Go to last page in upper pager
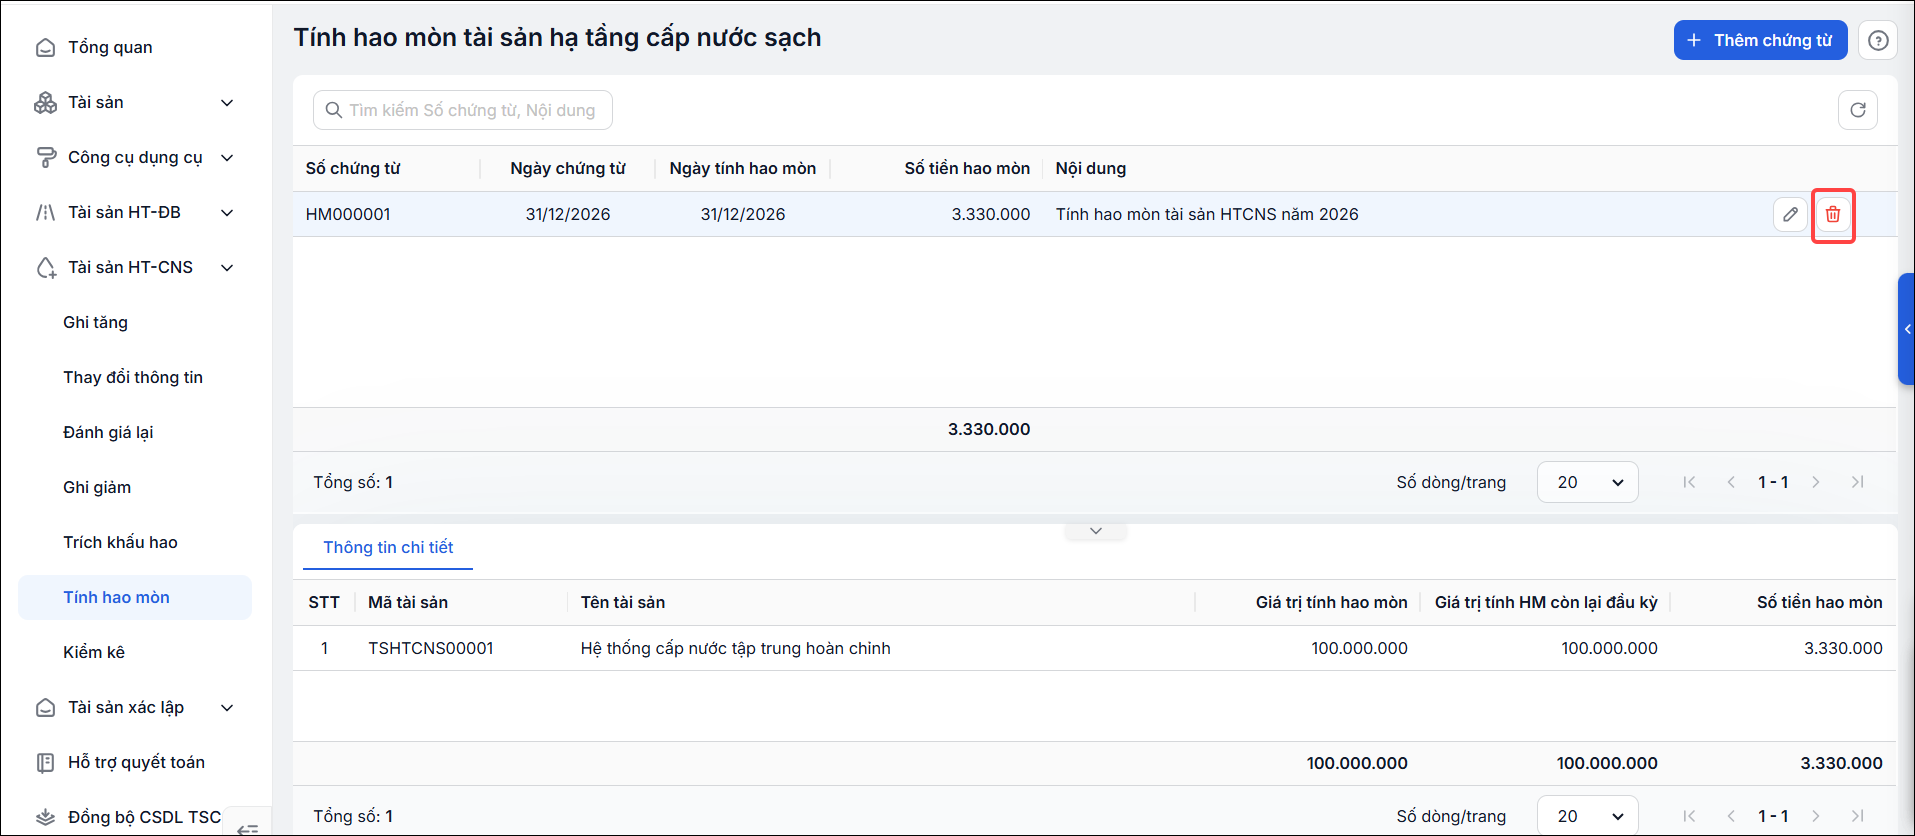This screenshot has height=836, width=1915. [x=1857, y=482]
